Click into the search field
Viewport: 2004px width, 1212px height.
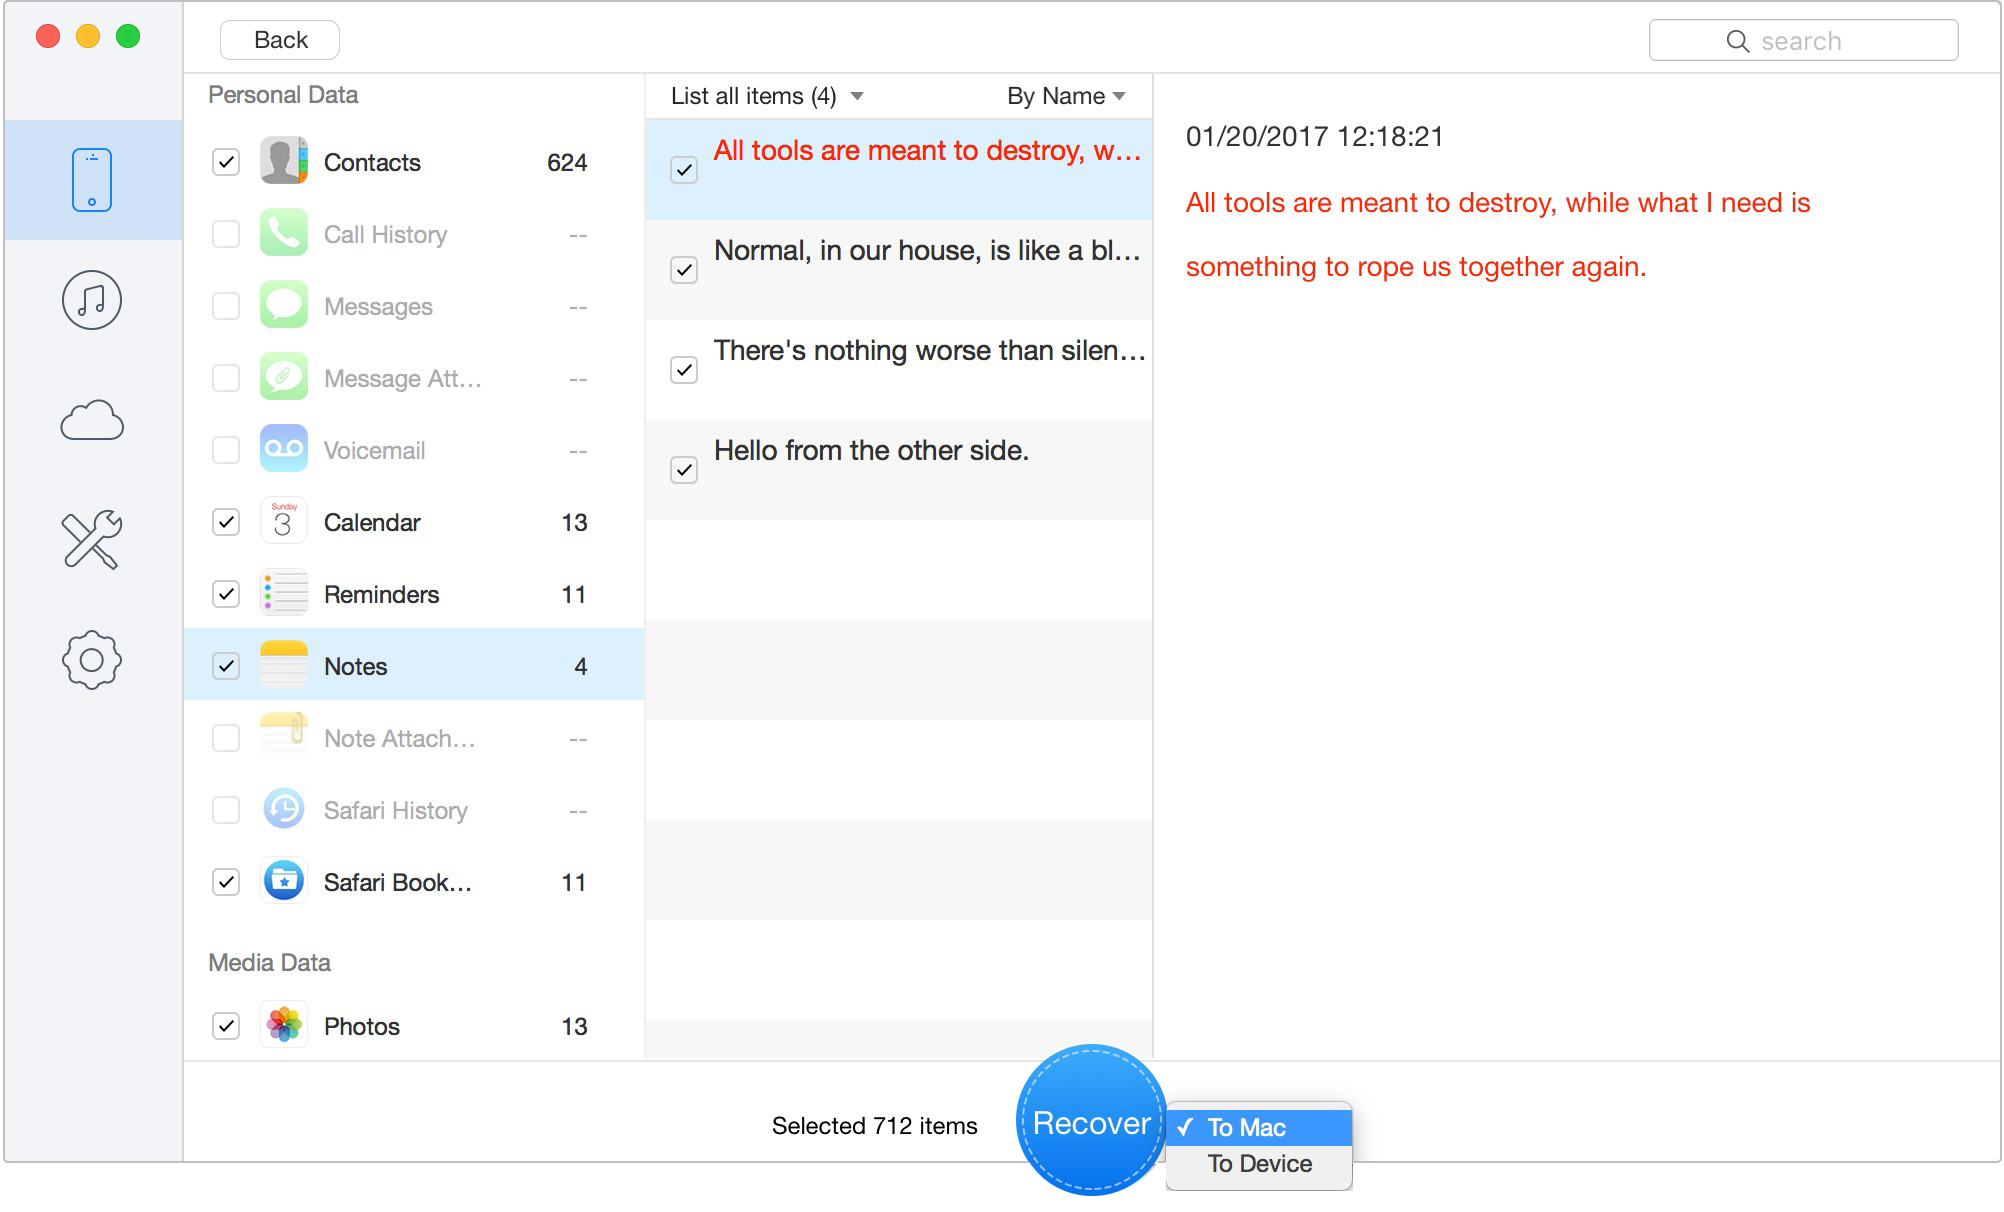click(x=1803, y=41)
